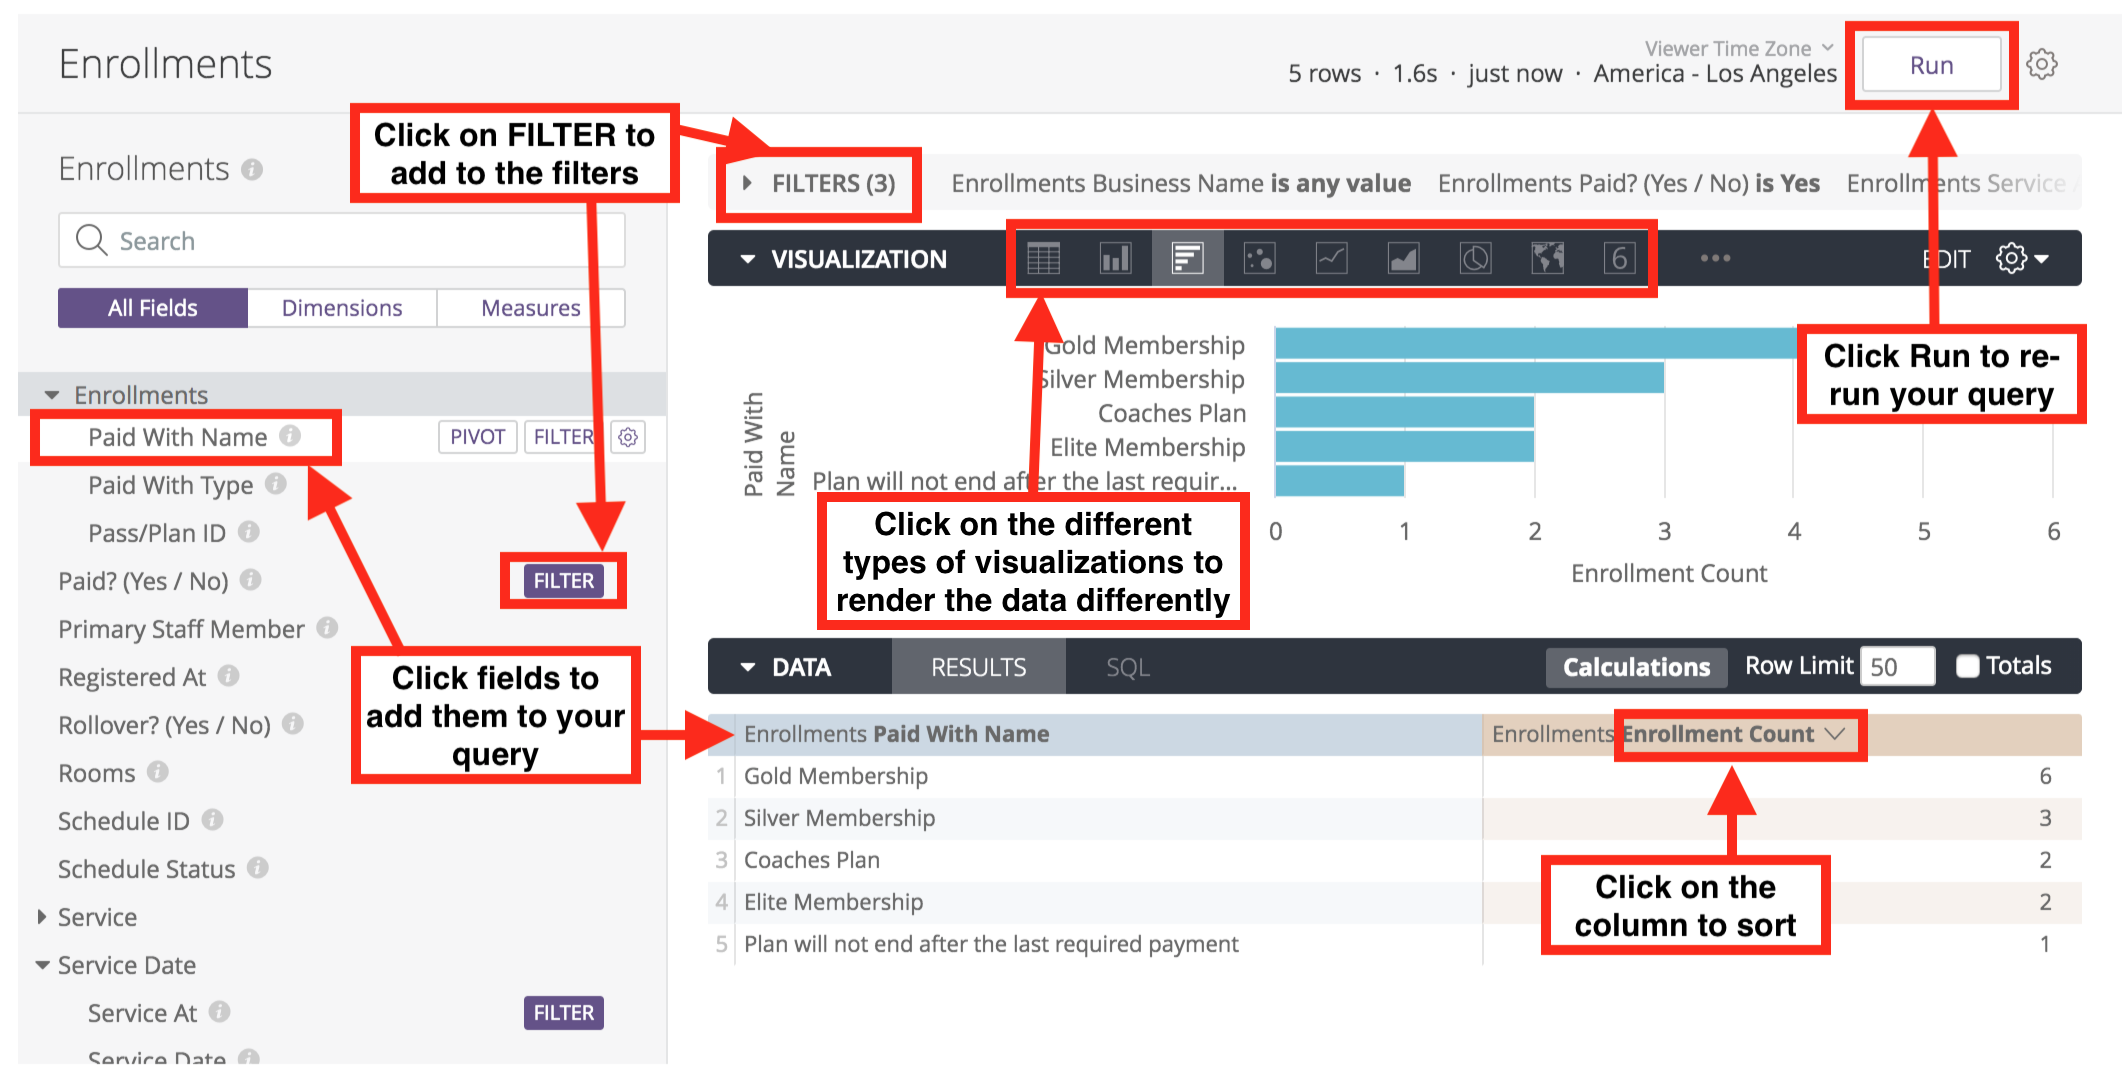The height and width of the screenshot is (1072, 2128).
Task: Enable the Totals checkbox
Action: pos(1967,666)
